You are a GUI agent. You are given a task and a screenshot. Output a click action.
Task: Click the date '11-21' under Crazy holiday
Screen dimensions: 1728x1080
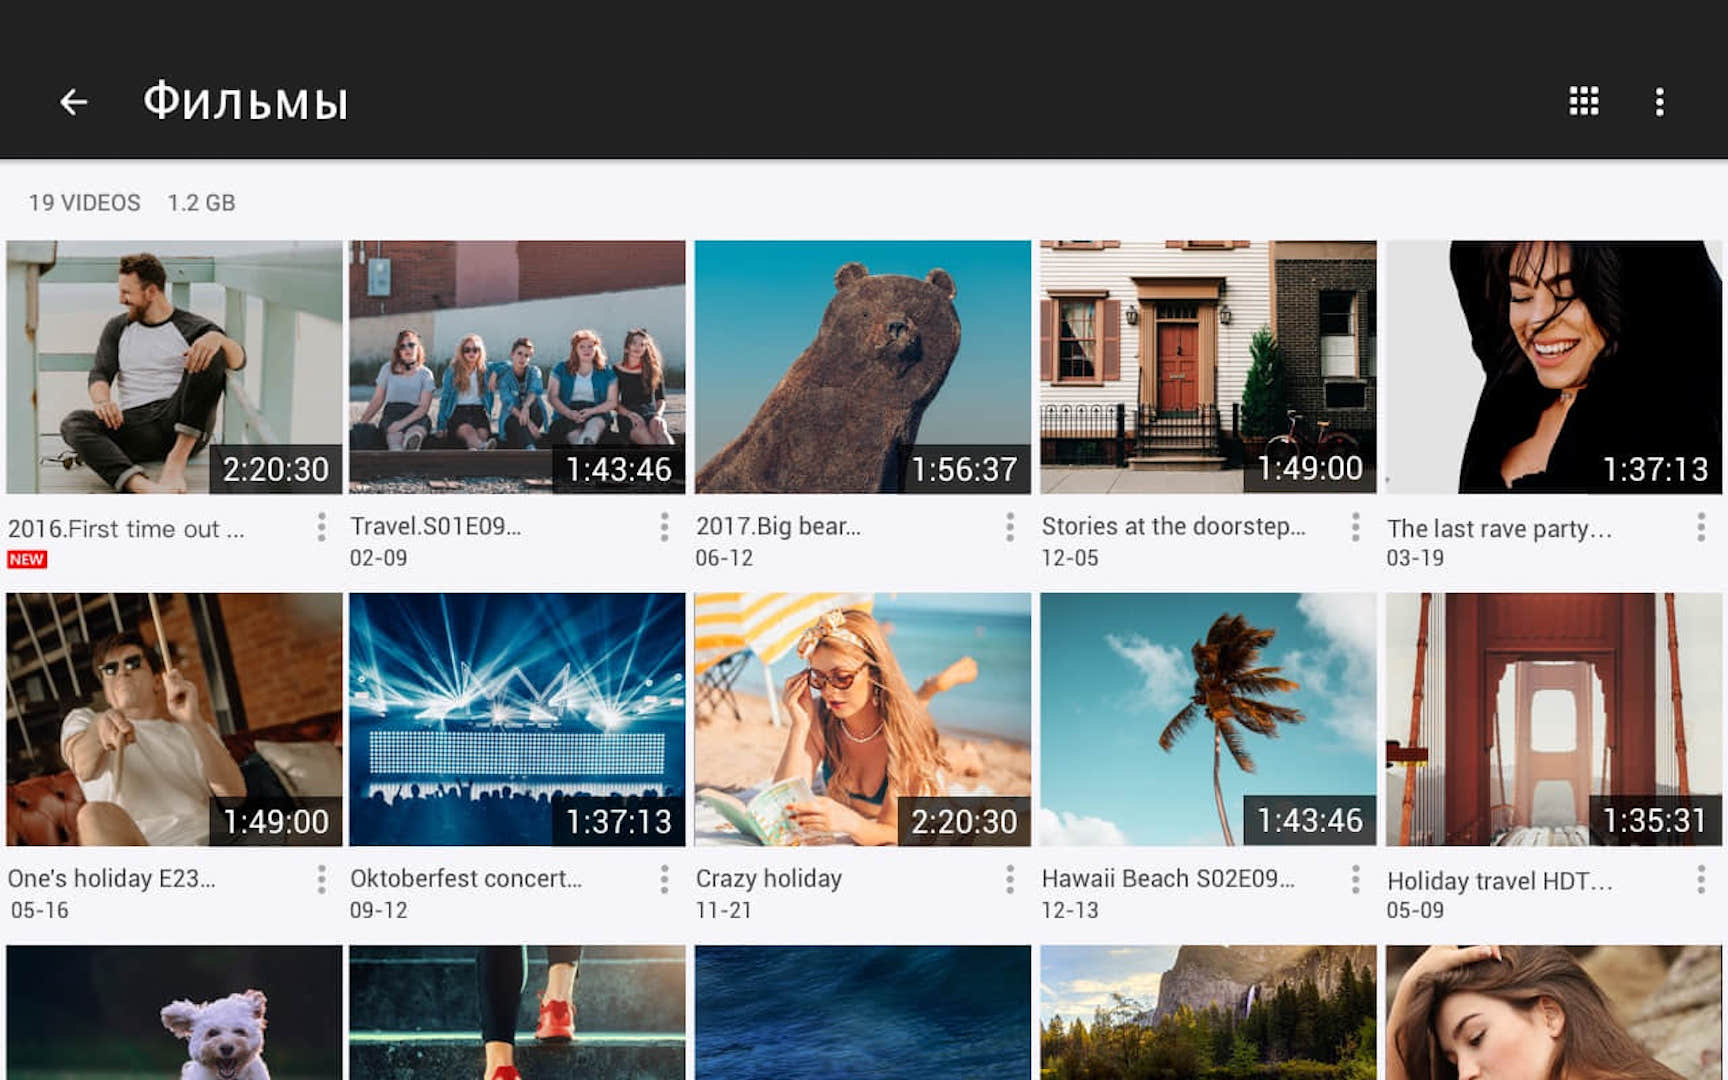point(724,910)
